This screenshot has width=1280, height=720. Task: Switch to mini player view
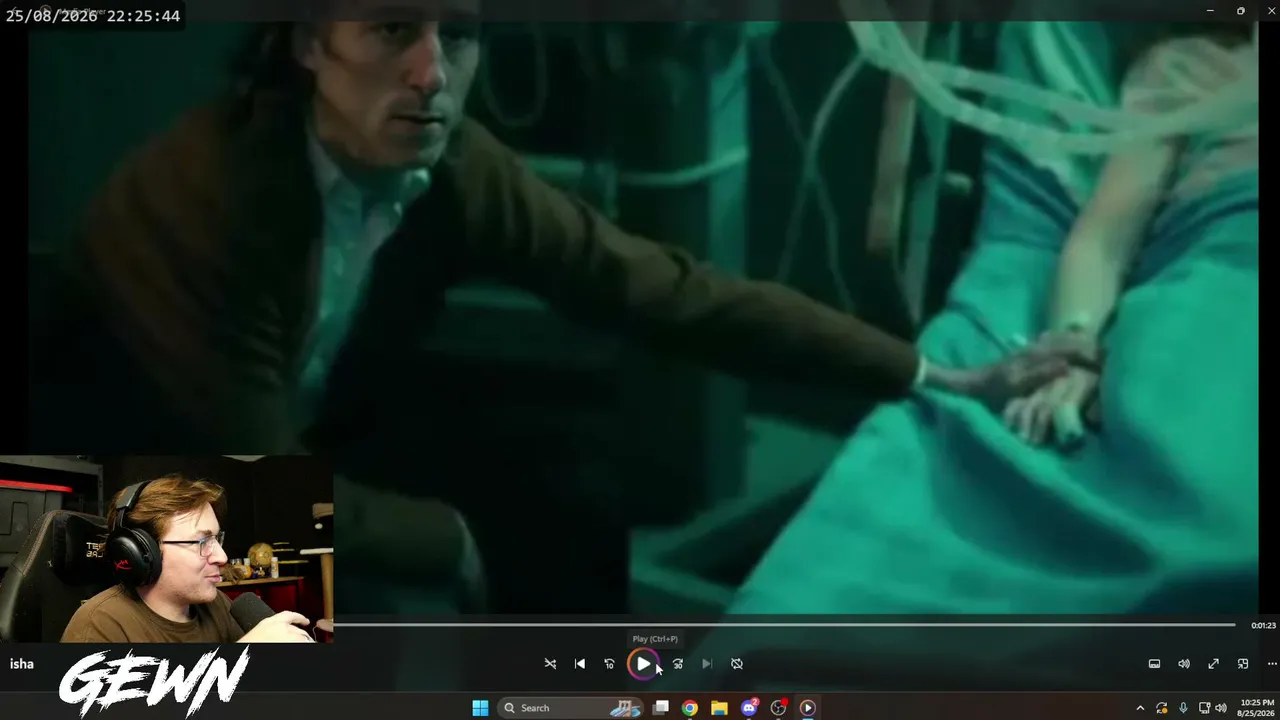1243,664
